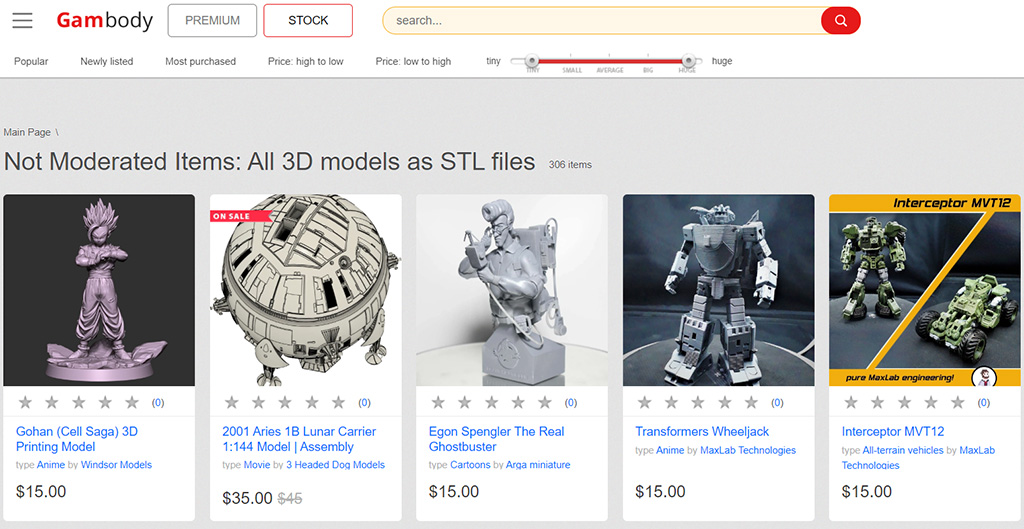Click the size slider track at AVERAGE
The image size is (1024, 529).
609,61
